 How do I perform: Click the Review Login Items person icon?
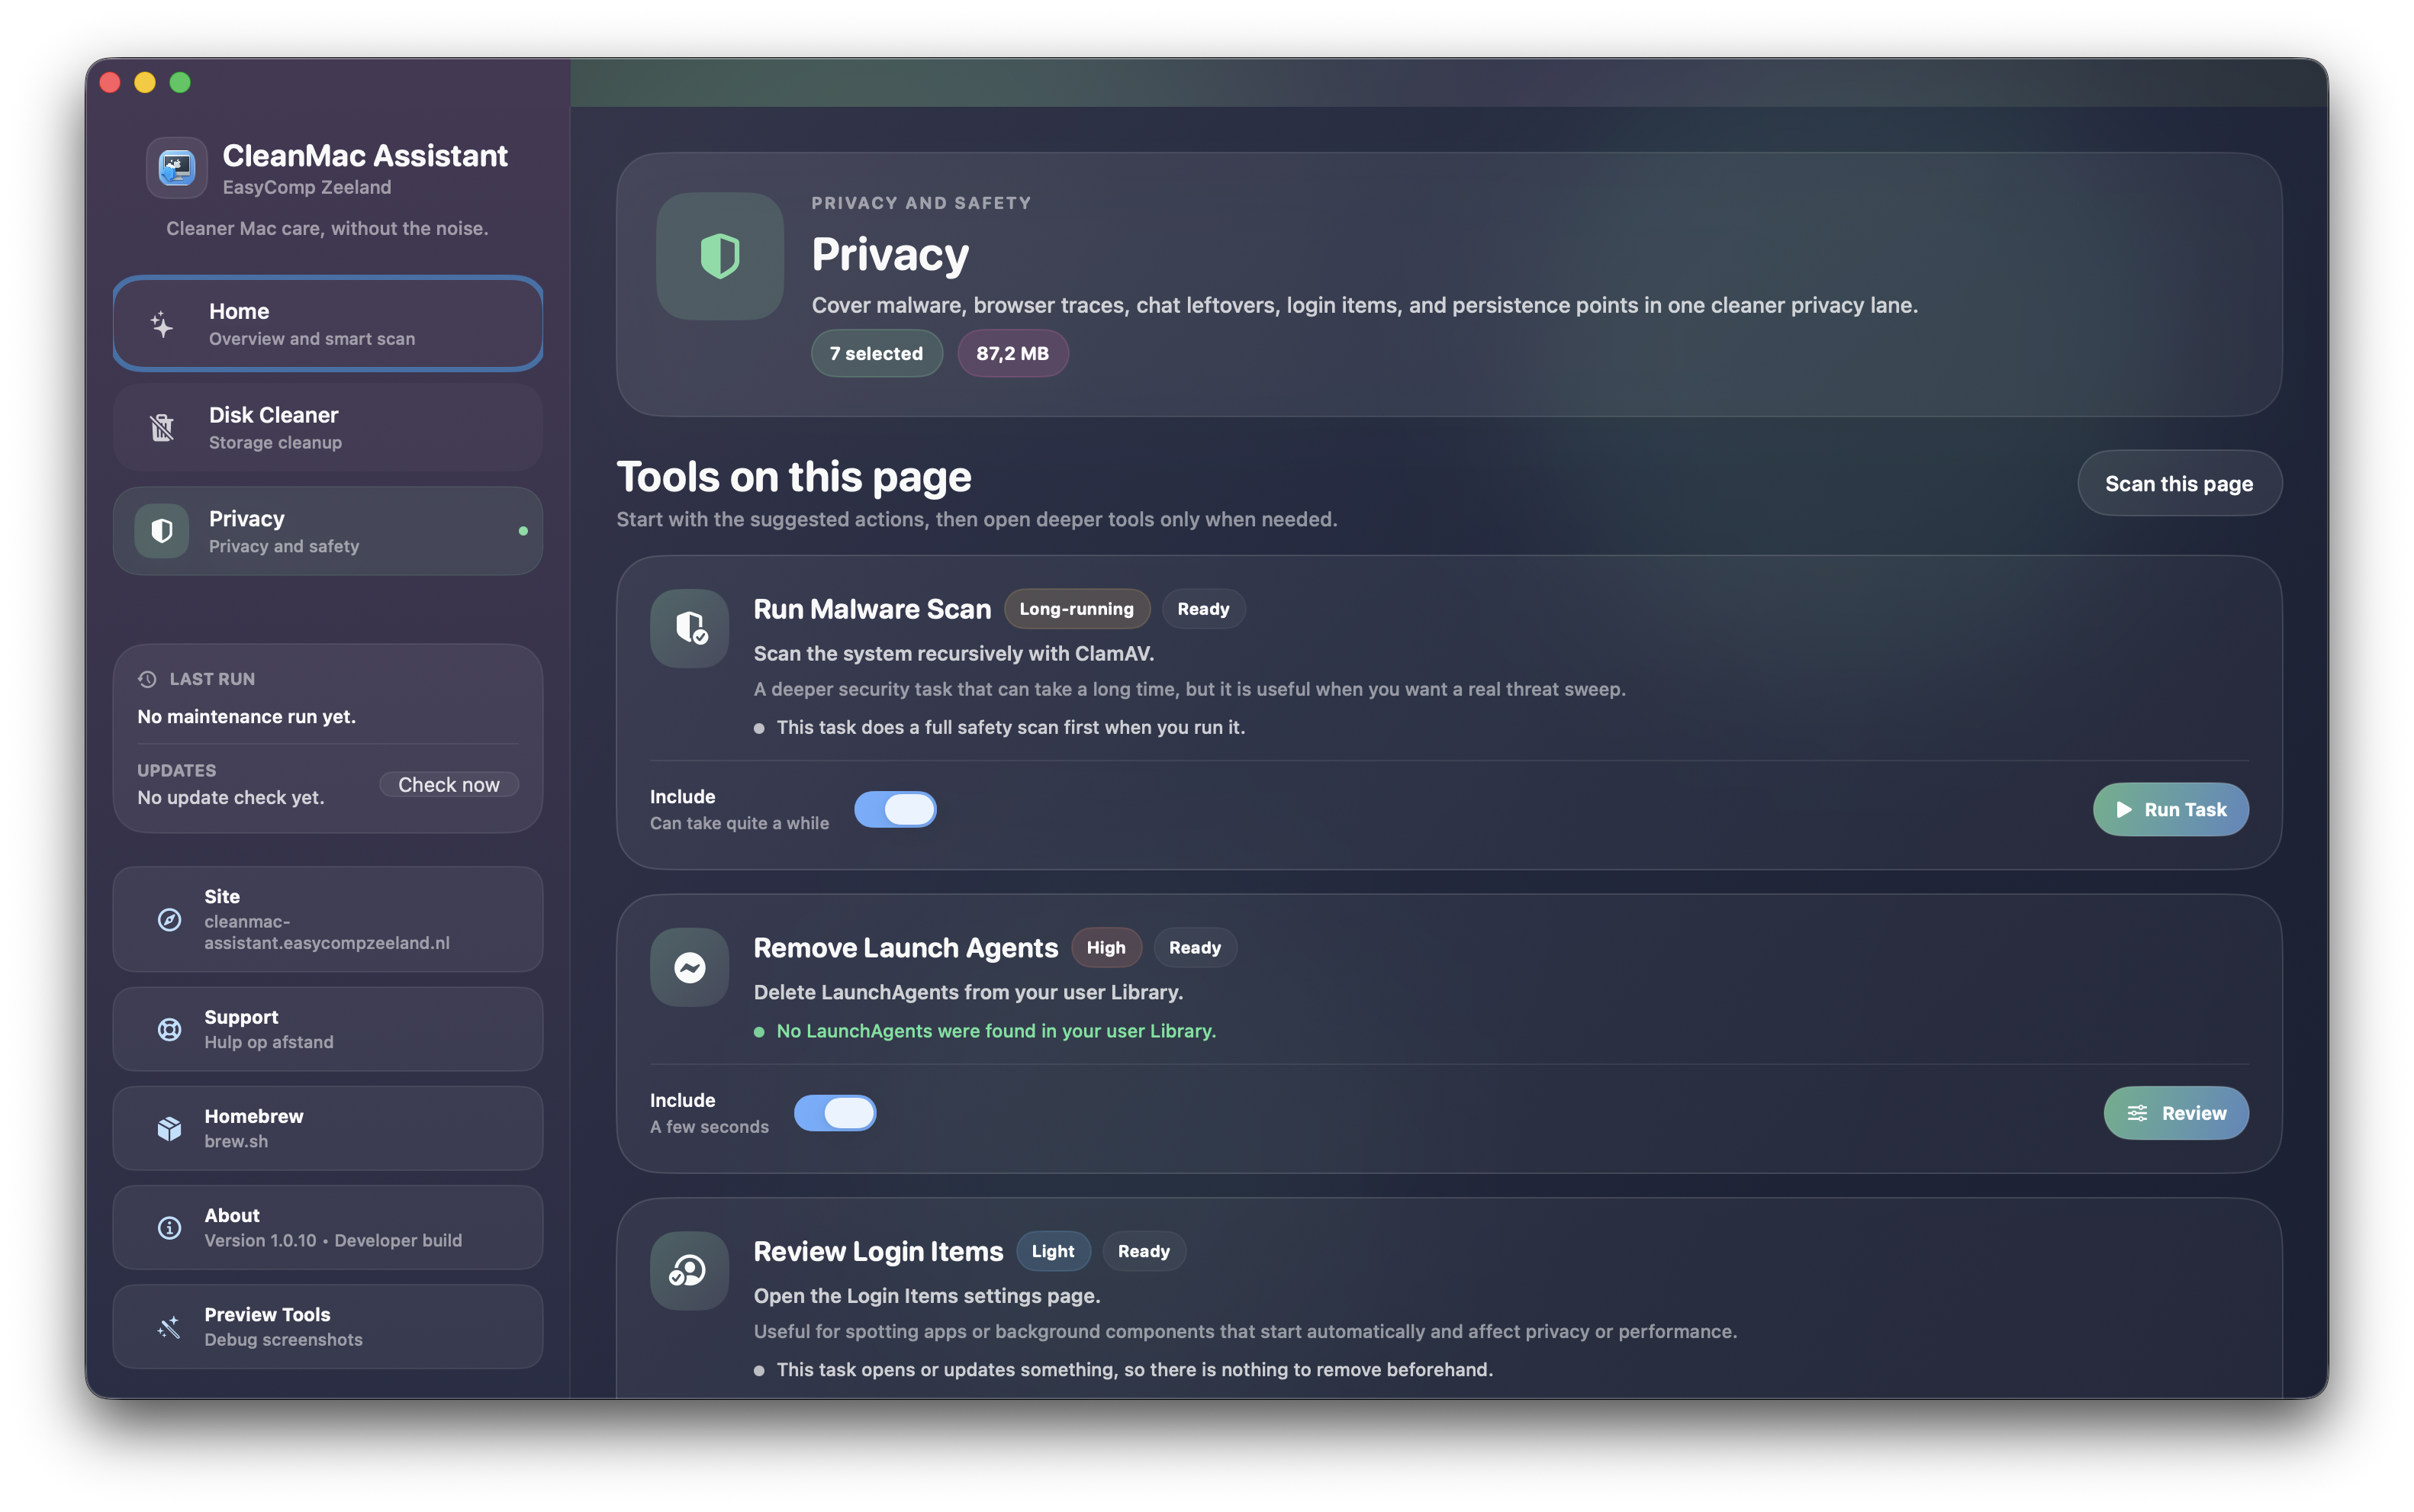point(688,1270)
